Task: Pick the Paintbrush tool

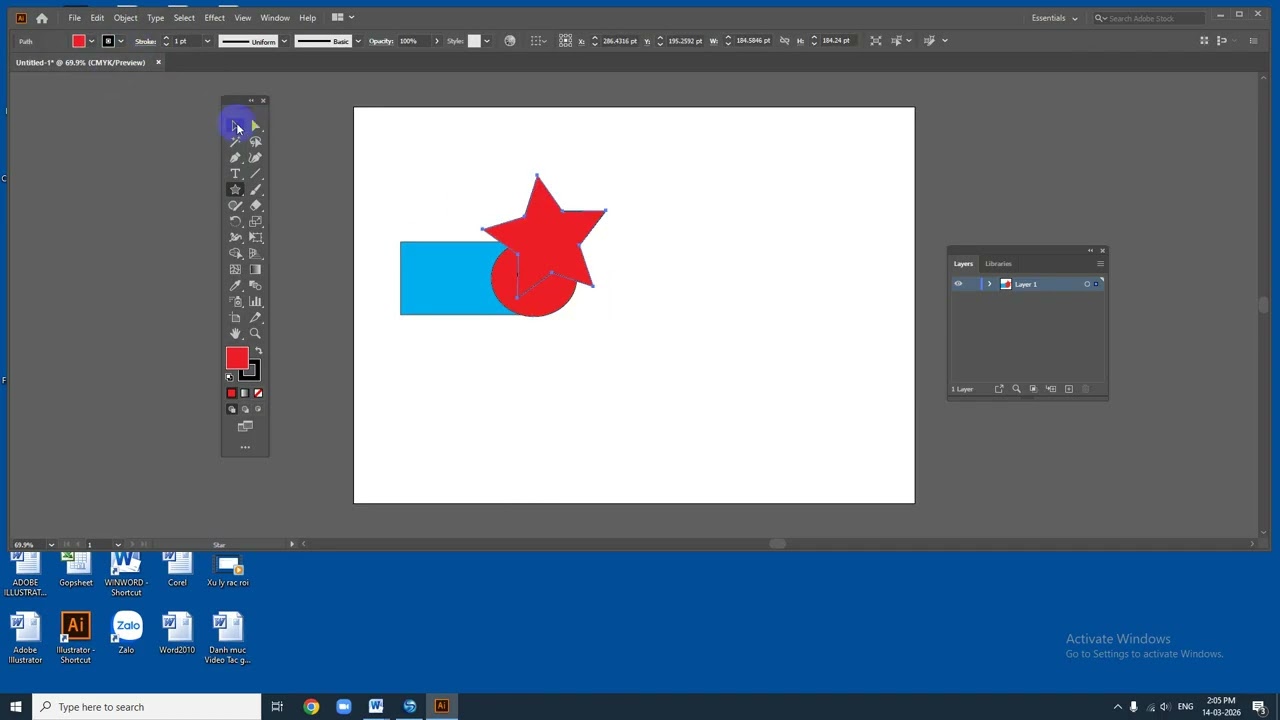Action: point(255,190)
